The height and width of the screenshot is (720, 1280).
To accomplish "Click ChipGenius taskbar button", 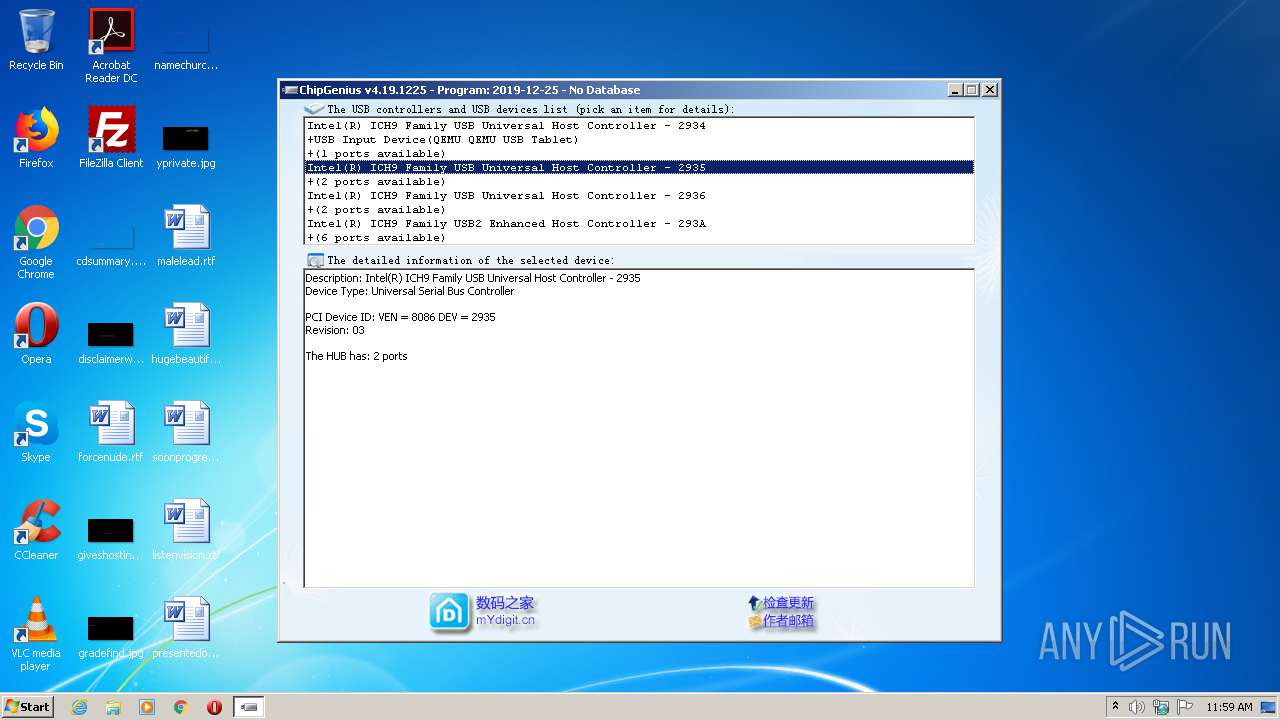I will click(x=249, y=707).
